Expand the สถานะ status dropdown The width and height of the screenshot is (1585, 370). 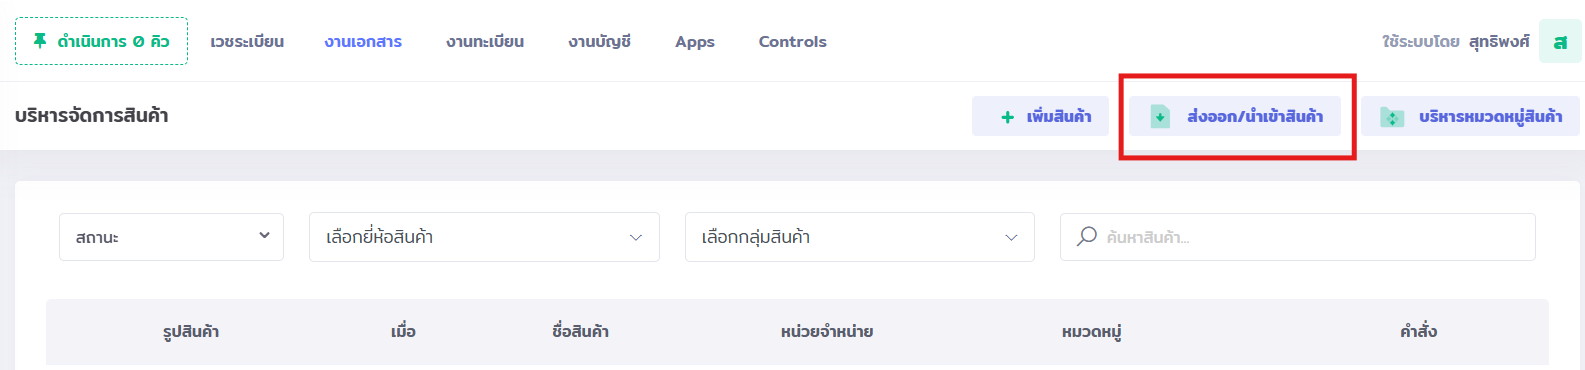tap(172, 237)
